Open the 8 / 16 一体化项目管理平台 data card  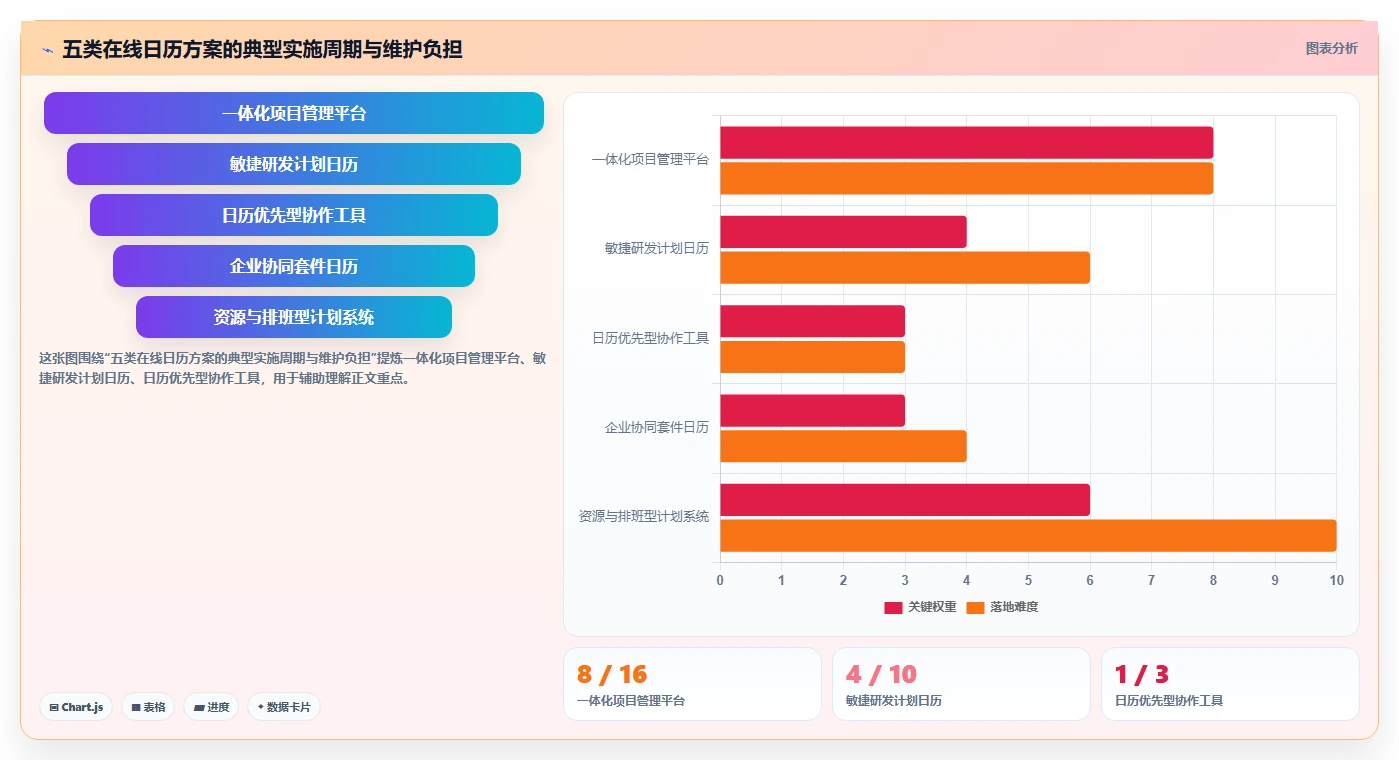point(692,684)
